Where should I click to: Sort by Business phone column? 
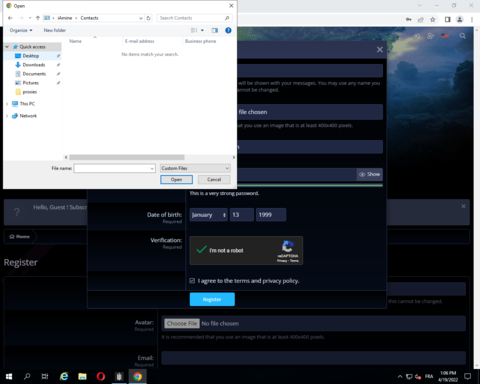click(201, 41)
